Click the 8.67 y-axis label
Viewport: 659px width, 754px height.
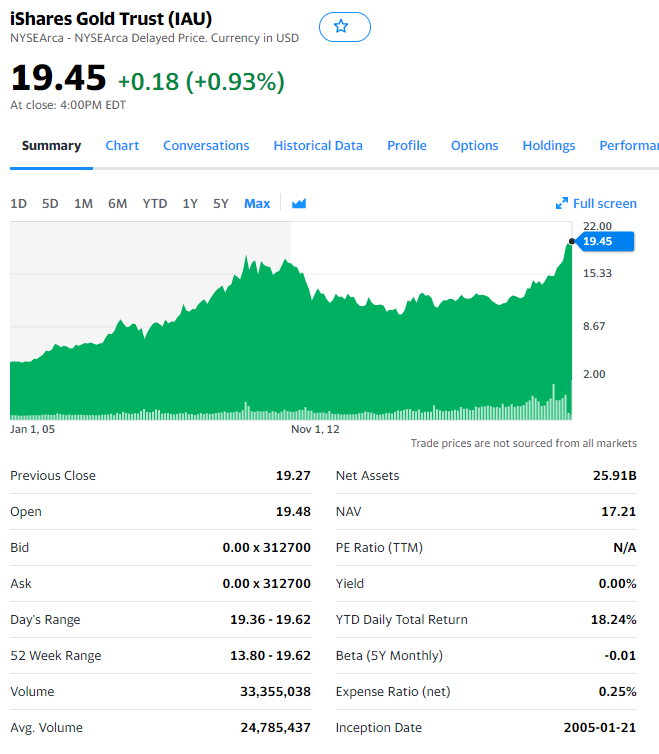point(594,327)
